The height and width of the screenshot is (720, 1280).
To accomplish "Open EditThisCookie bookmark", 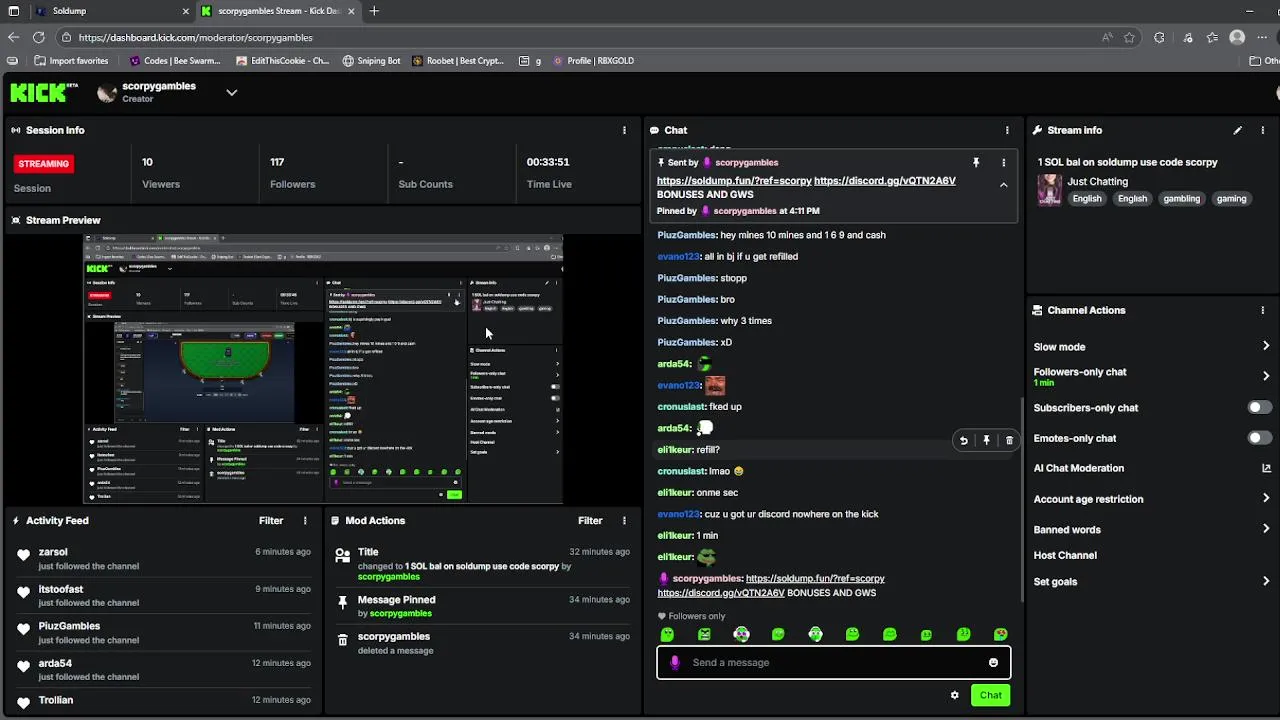I will (x=282, y=60).
